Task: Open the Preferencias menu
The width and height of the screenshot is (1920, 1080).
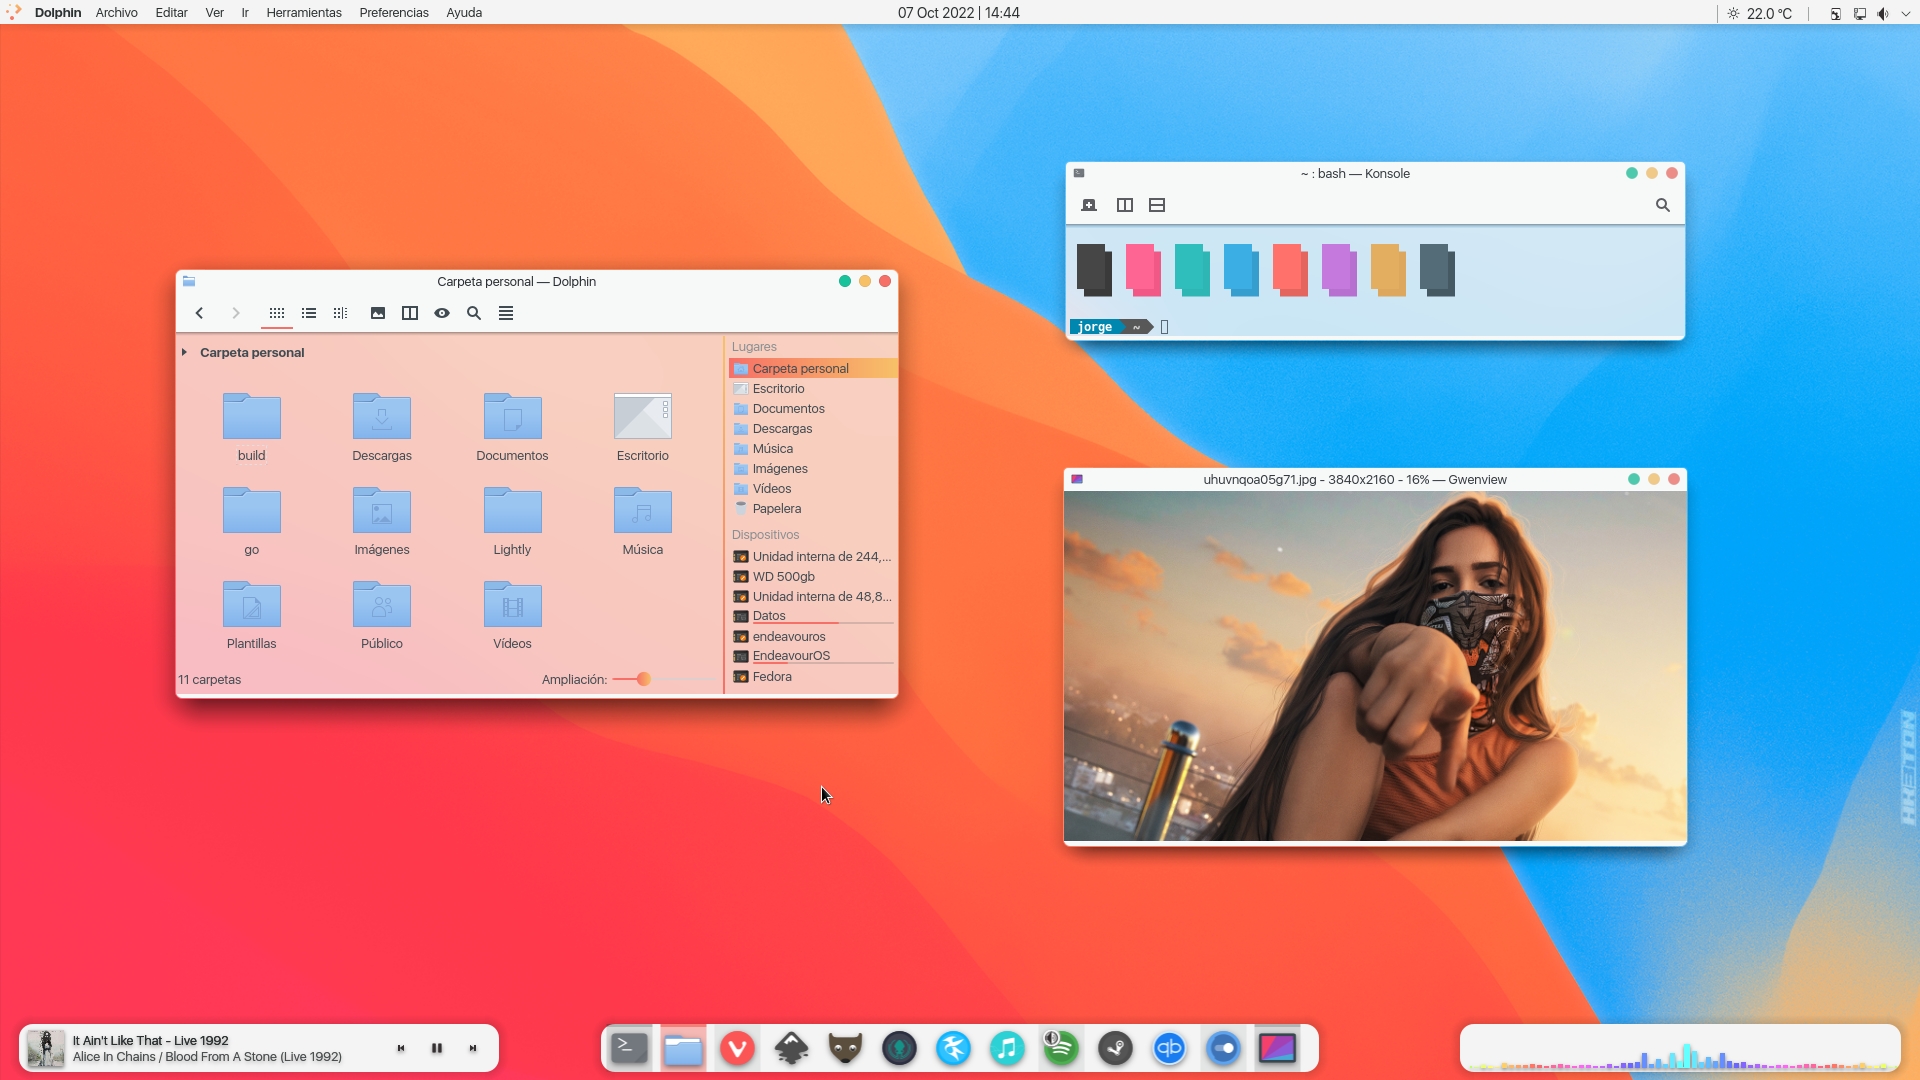Action: coord(393,12)
